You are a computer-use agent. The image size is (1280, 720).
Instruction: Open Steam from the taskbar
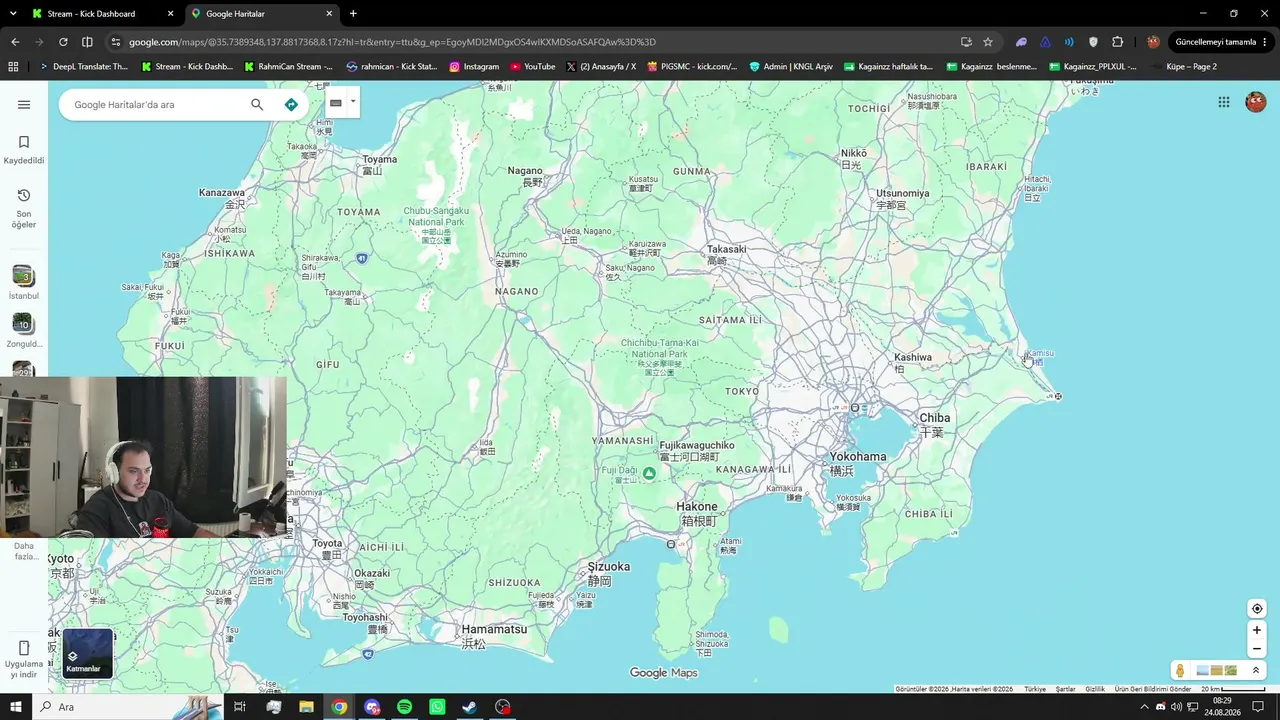(469, 707)
